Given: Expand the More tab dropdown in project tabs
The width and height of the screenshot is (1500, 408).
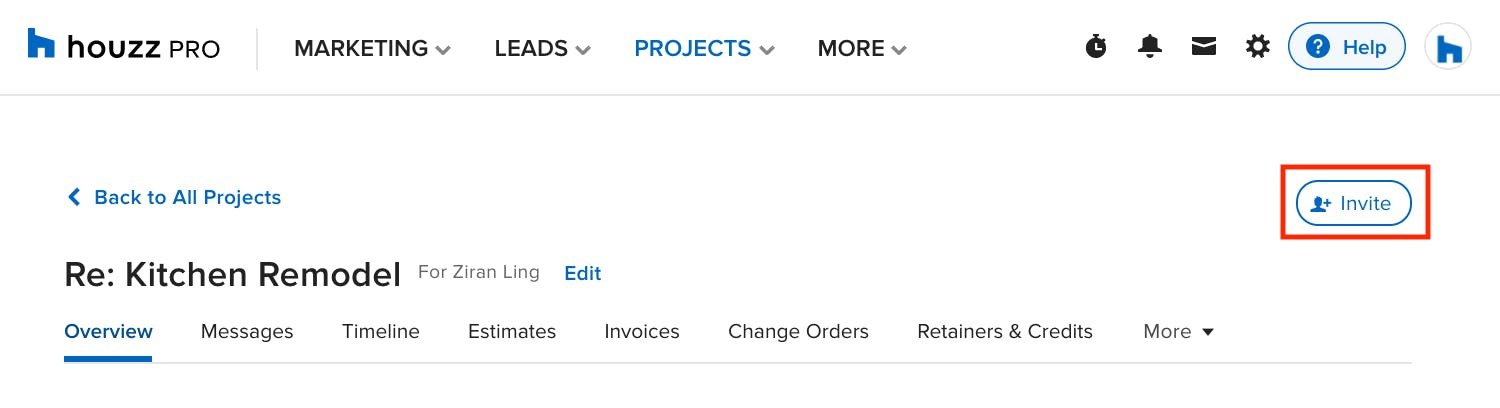Looking at the screenshot, I should pos(1178,331).
